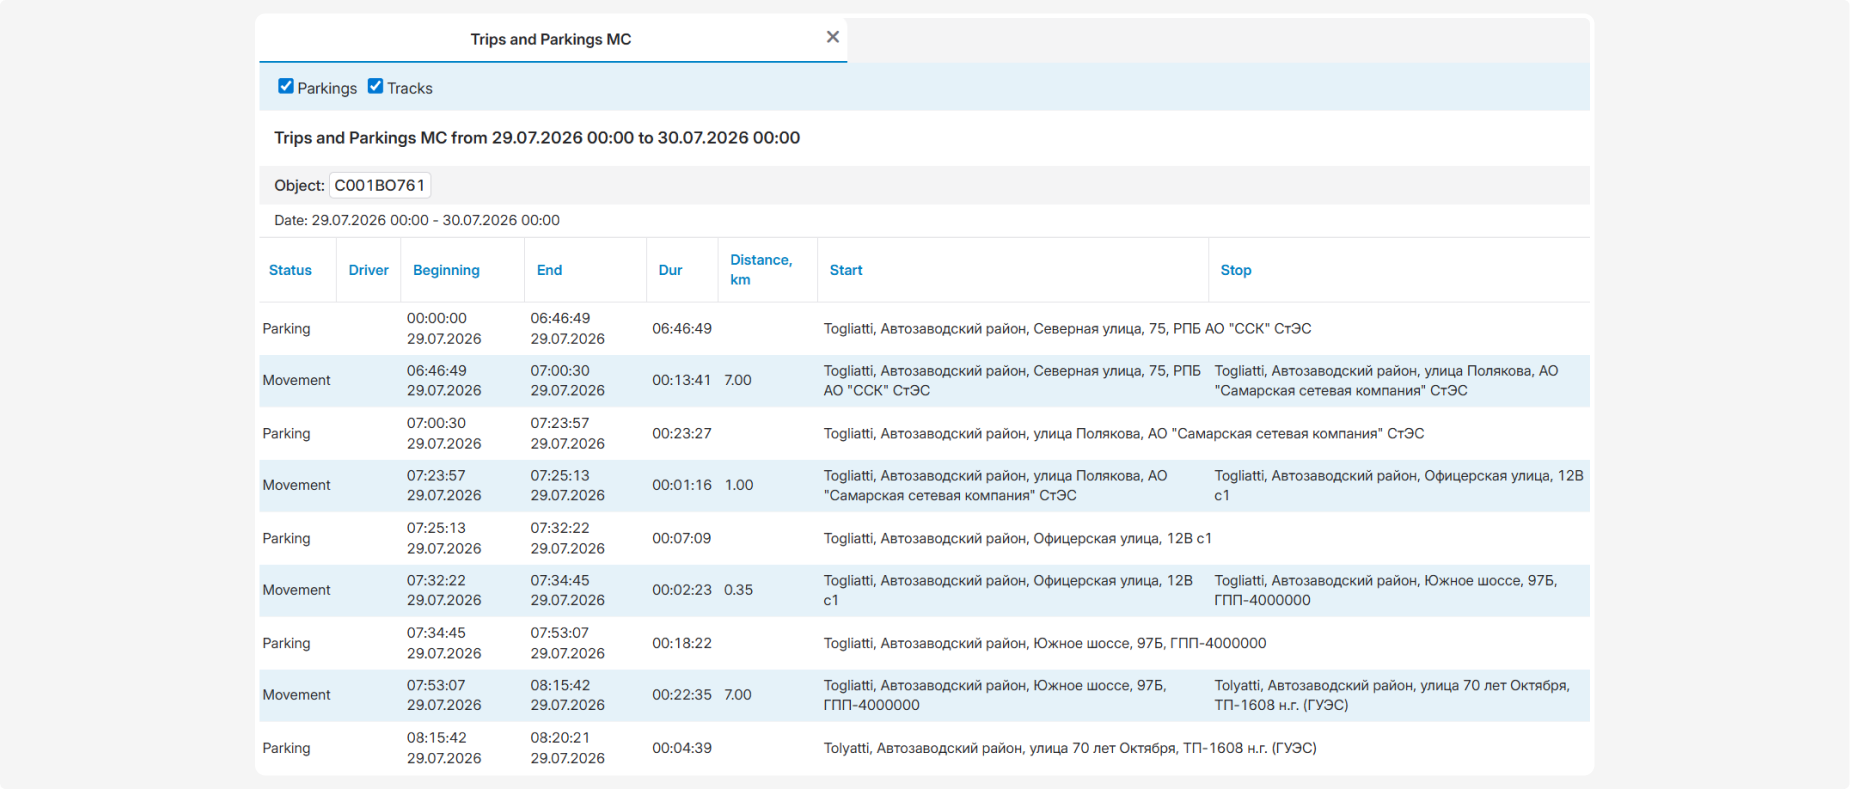
Task: Click the report title from 29.07.2026
Action: click(x=537, y=138)
